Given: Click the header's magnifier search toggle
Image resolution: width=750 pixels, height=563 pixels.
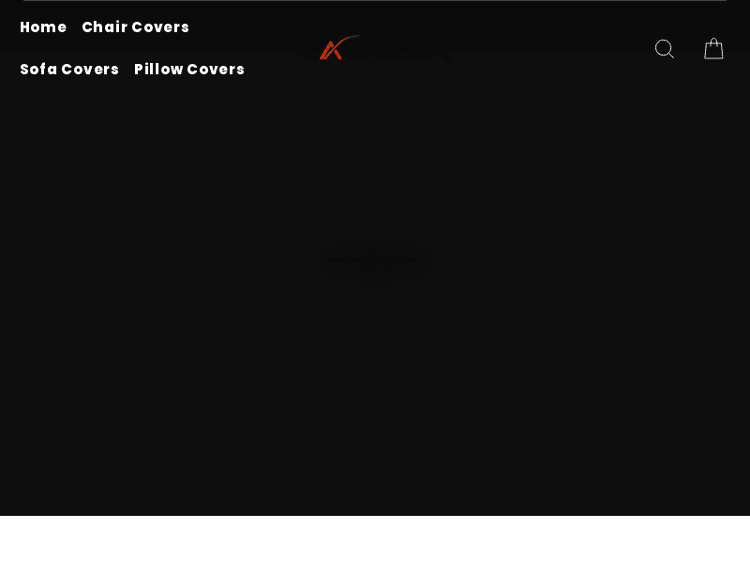Looking at the screenshot, I should click(x=664, y=49).
